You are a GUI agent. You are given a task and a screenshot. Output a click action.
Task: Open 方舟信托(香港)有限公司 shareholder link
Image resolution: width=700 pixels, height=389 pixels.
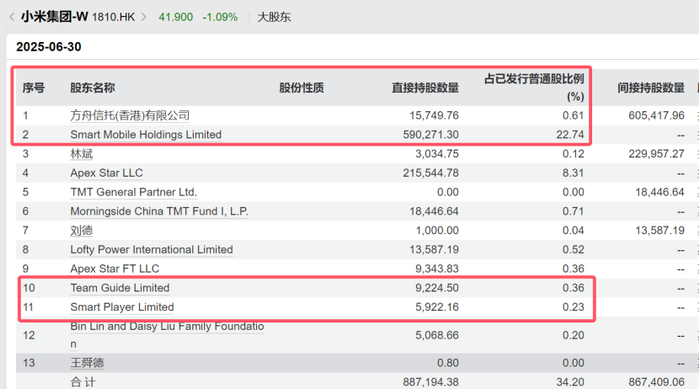pyautogui.click(x=130, y=116)
